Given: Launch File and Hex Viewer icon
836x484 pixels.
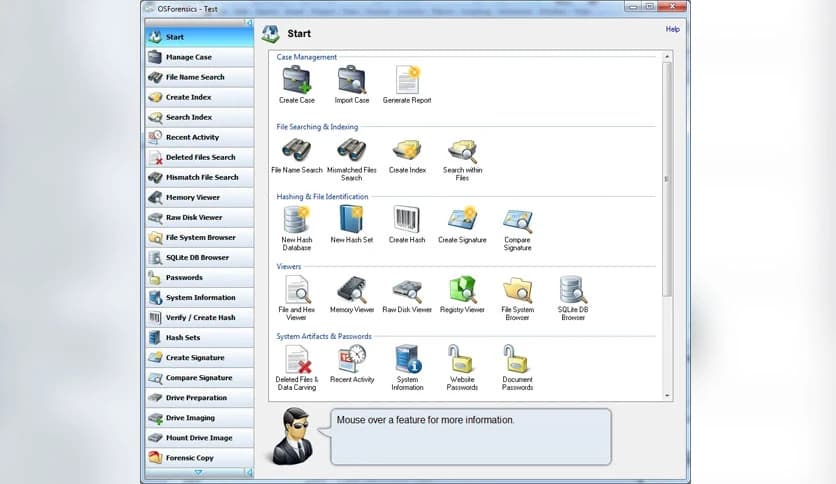Looking at the screenshot, I should [x=296, y=290].
